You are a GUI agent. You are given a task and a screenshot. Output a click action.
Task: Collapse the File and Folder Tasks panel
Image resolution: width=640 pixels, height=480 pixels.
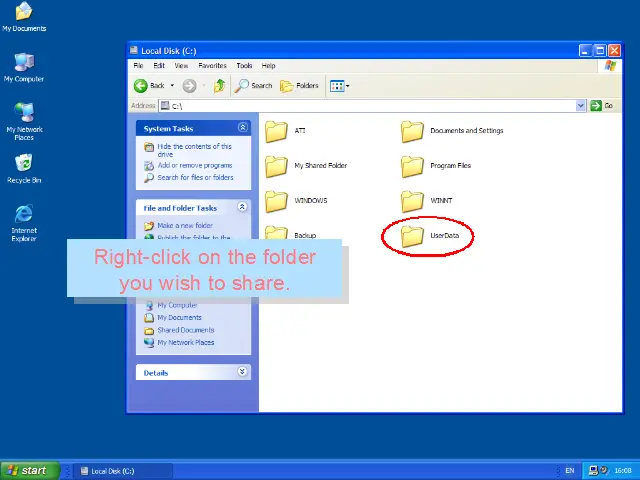[242, 207]
